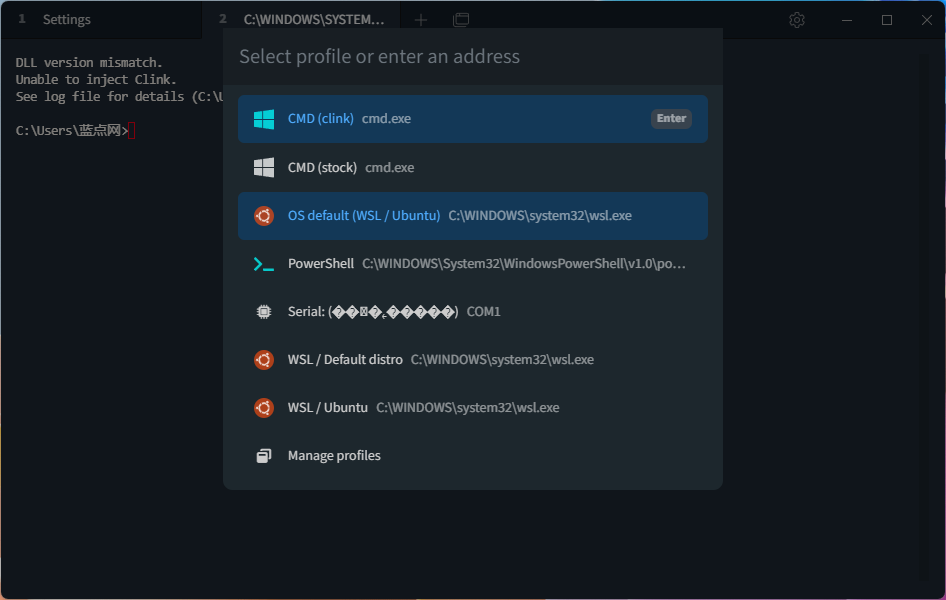Maximize the terminal window

pos(887,20)
